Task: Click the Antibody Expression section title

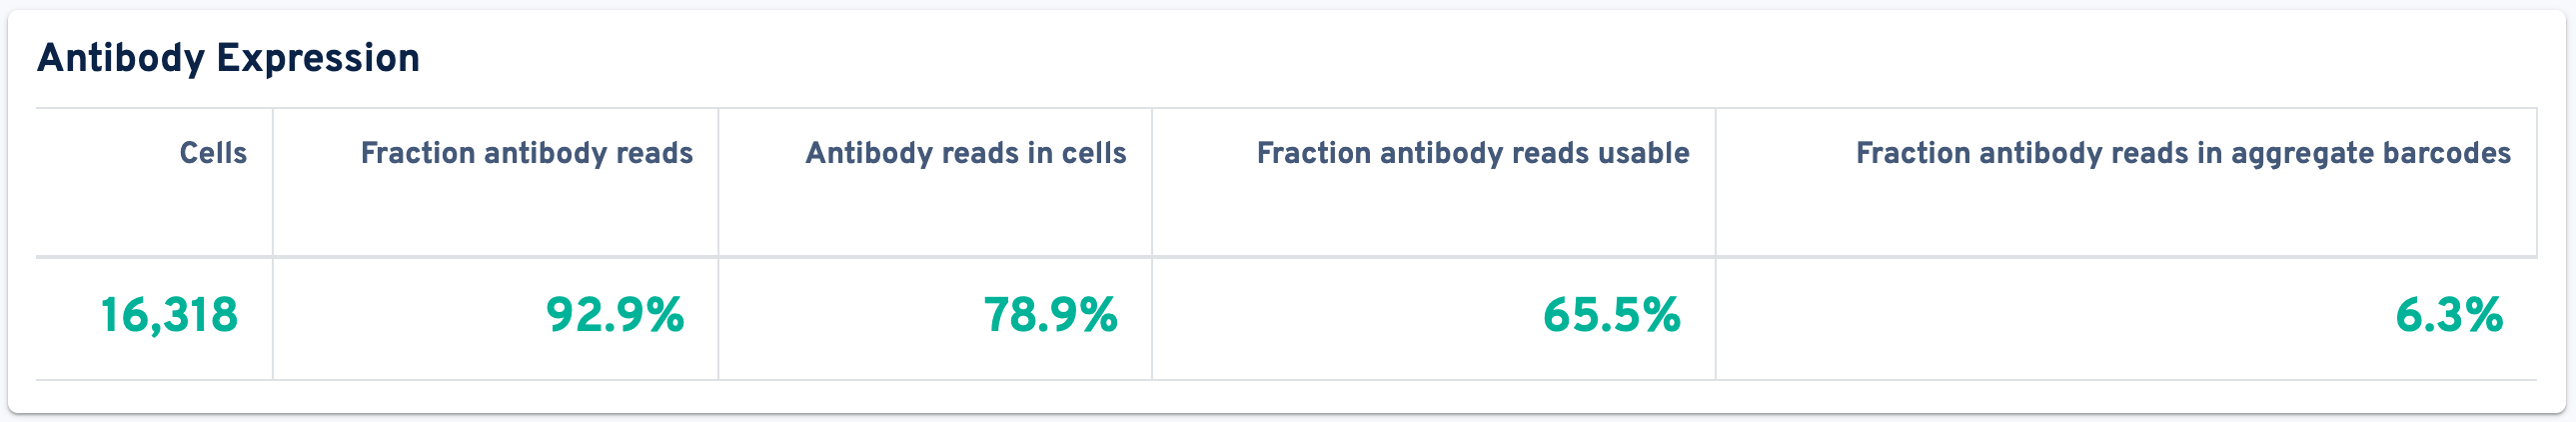Action: 228,58
